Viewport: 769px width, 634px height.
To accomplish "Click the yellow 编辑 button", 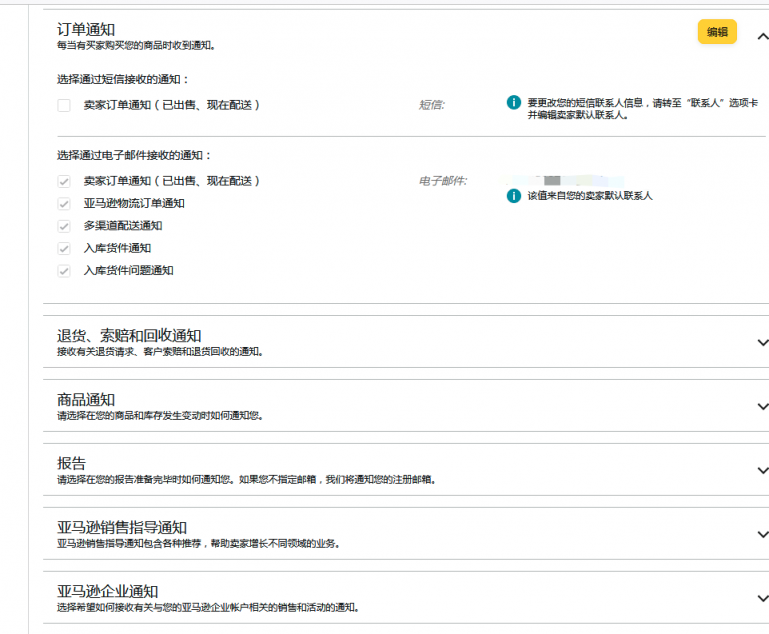I will tap(717, 32).
